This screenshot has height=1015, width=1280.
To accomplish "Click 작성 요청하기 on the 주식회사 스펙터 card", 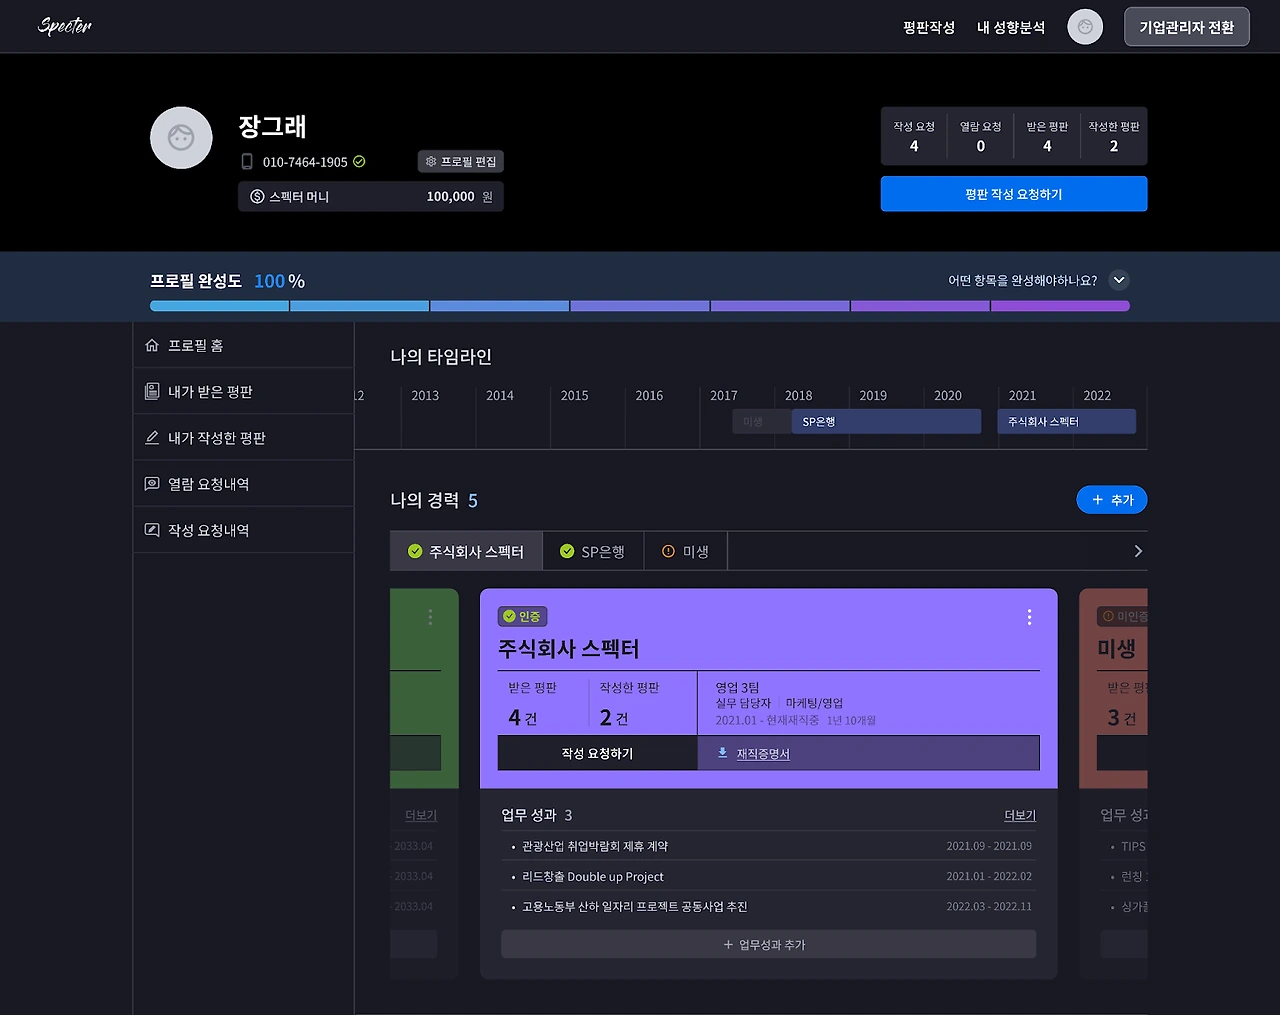I will (x=597, y=753).
